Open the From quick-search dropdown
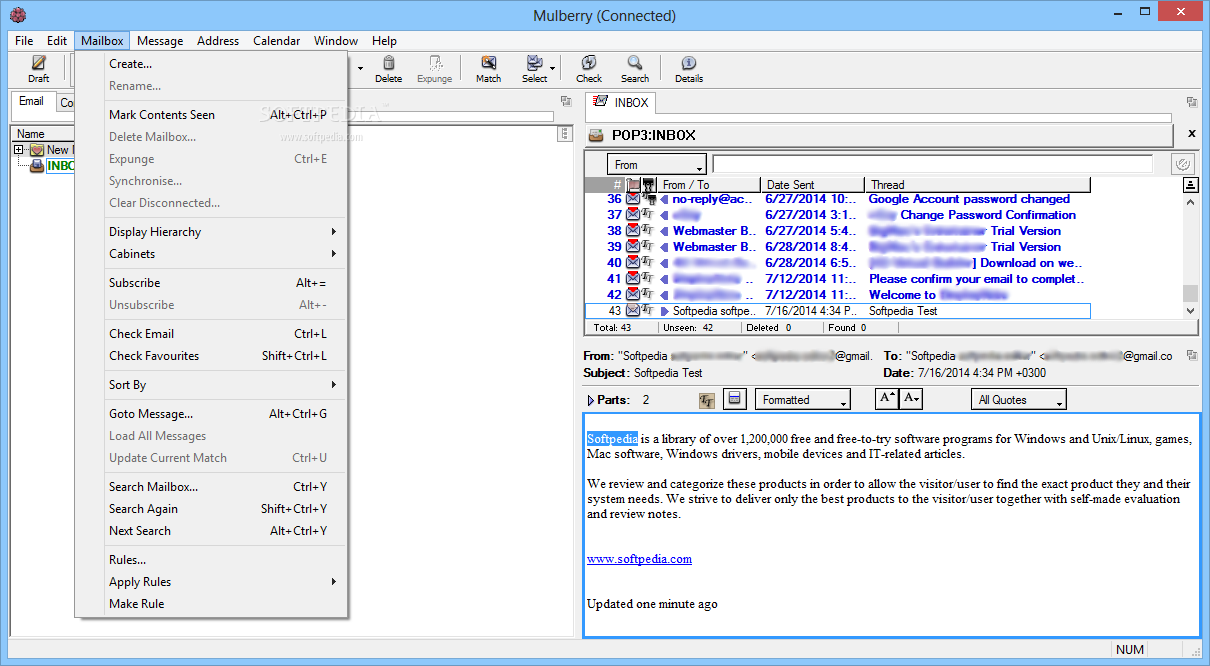Image resolution: width=1210 pixels, height=666 pixels. (657, 165)
